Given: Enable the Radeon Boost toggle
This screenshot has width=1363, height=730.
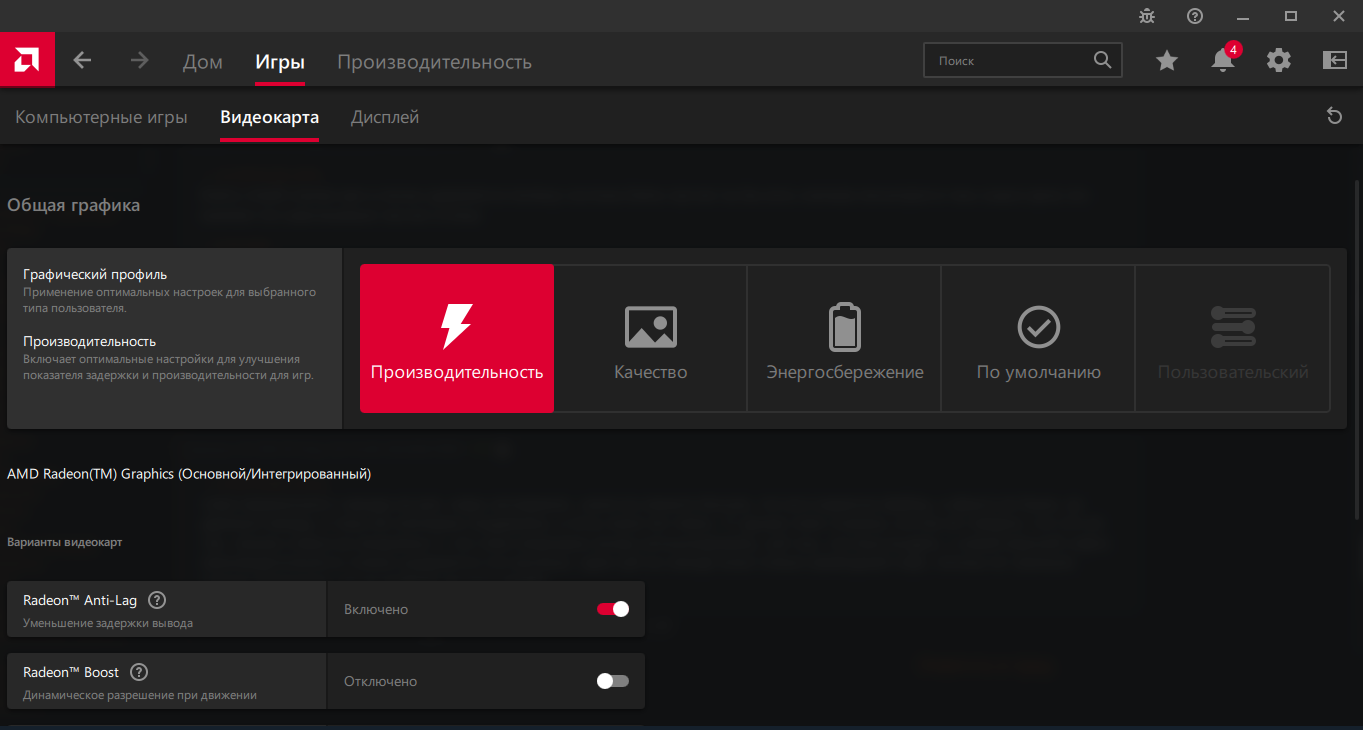Looking at the screenshot, I should [x=613, y=681].
